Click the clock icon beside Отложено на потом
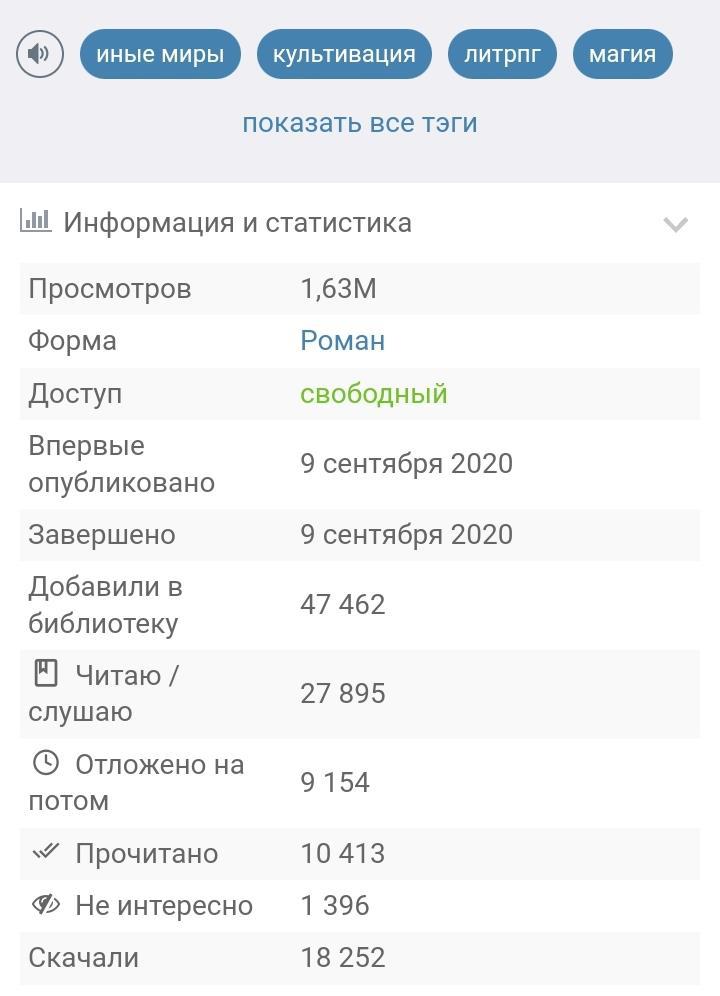 tap(46, 763)
